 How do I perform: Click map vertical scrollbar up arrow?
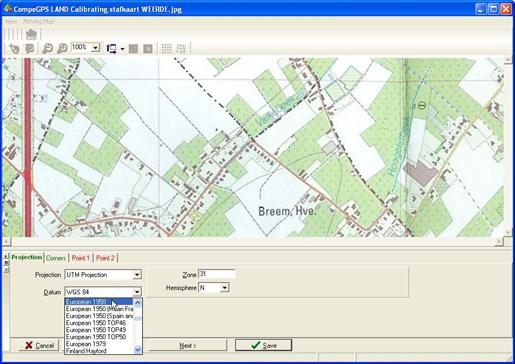coord(508,61)
